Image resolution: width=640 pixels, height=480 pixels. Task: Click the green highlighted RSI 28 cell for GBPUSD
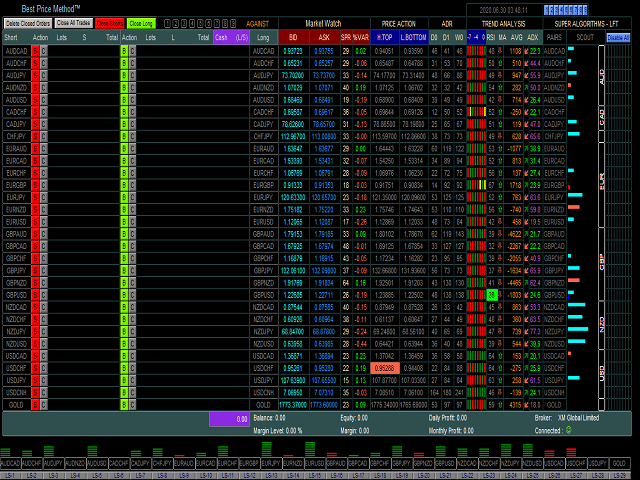(x=491, y=295)
